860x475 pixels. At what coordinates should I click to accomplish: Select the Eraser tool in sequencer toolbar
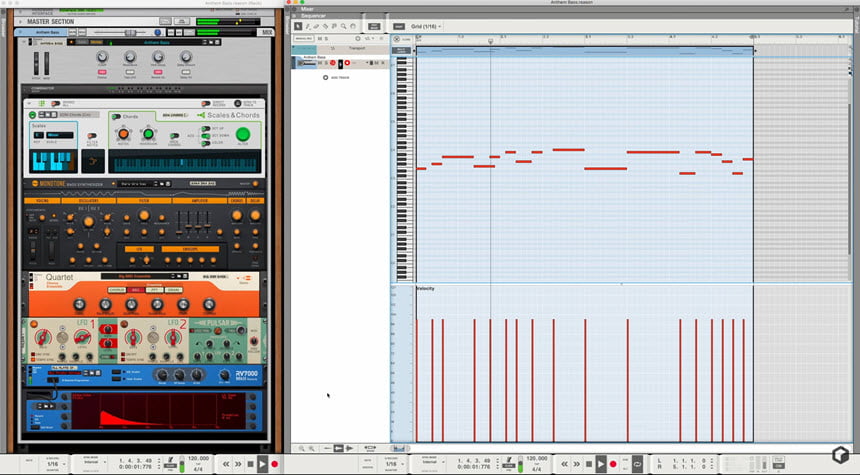coord(316,26)
